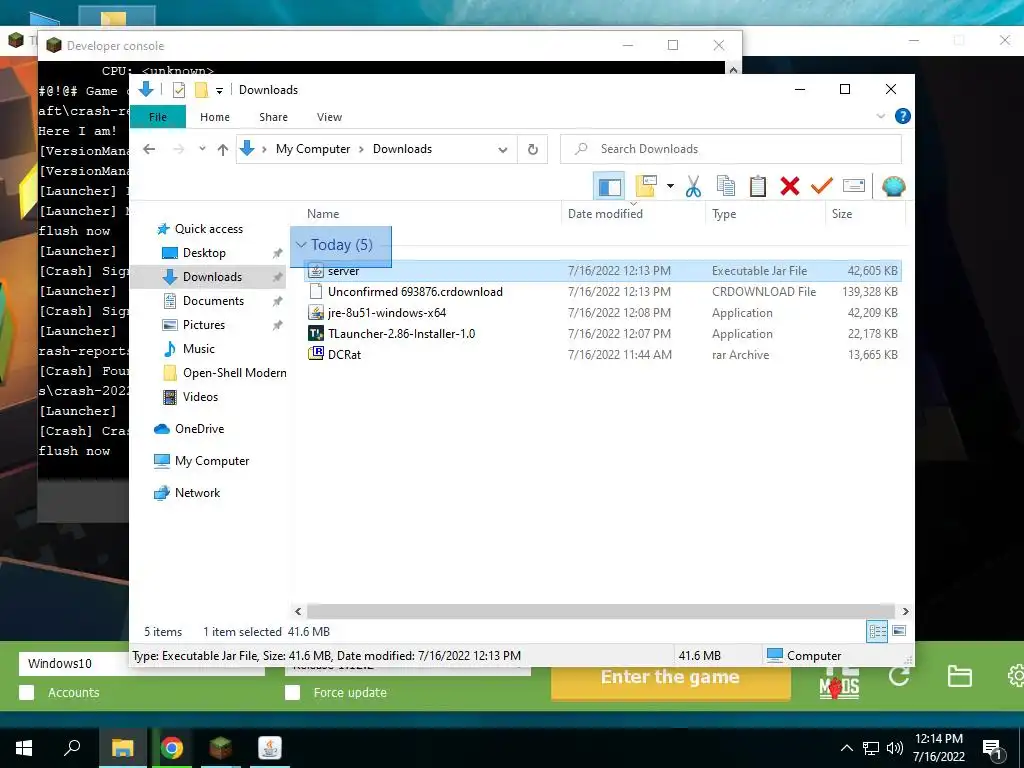Click the Copy toolbar icon

pyautogui.click(x=726, y=187)
